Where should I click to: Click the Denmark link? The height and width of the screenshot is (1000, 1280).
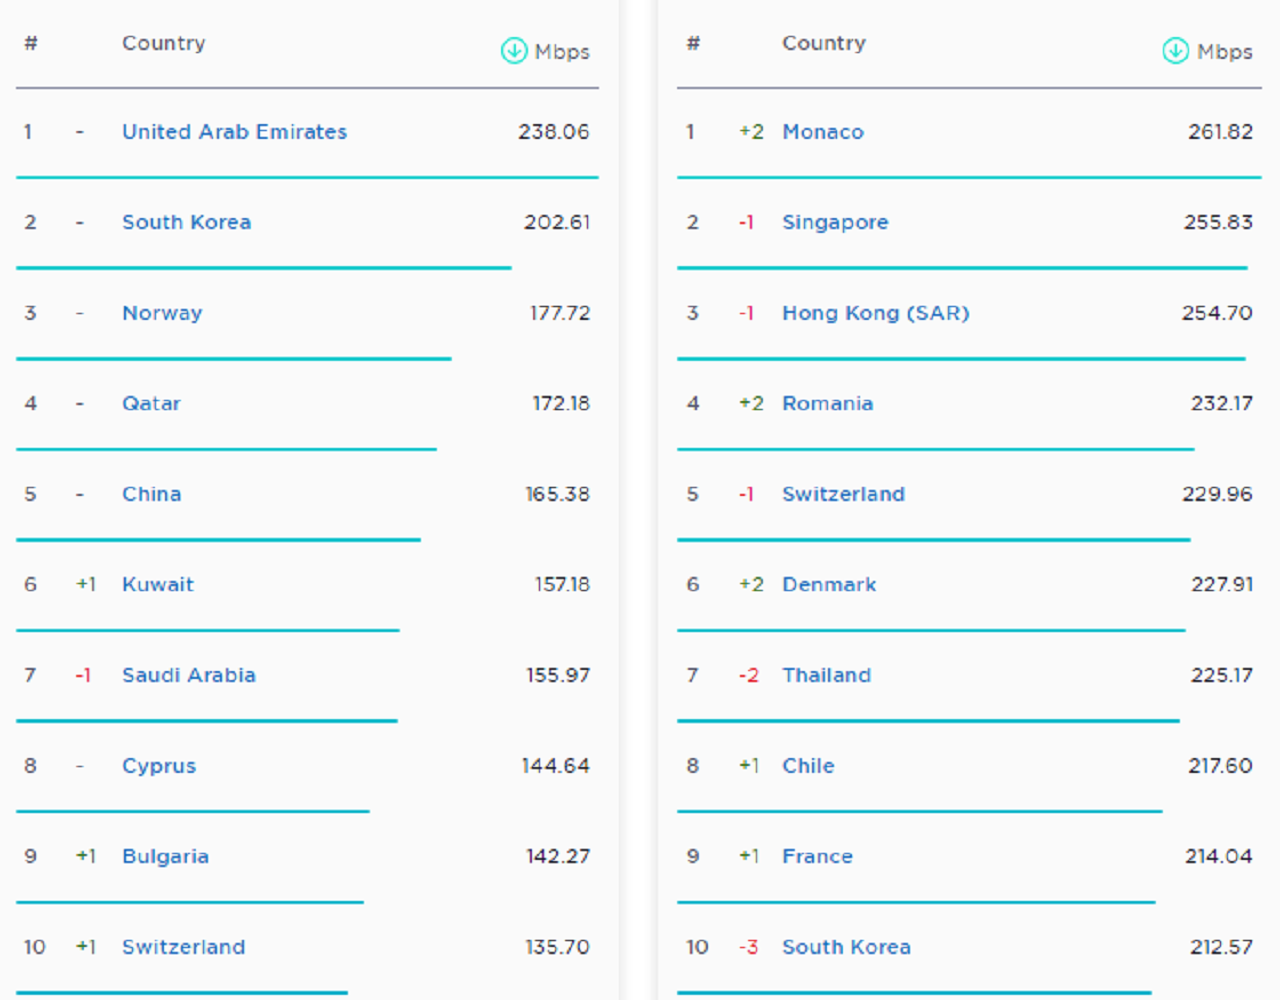tap(828, 584)
